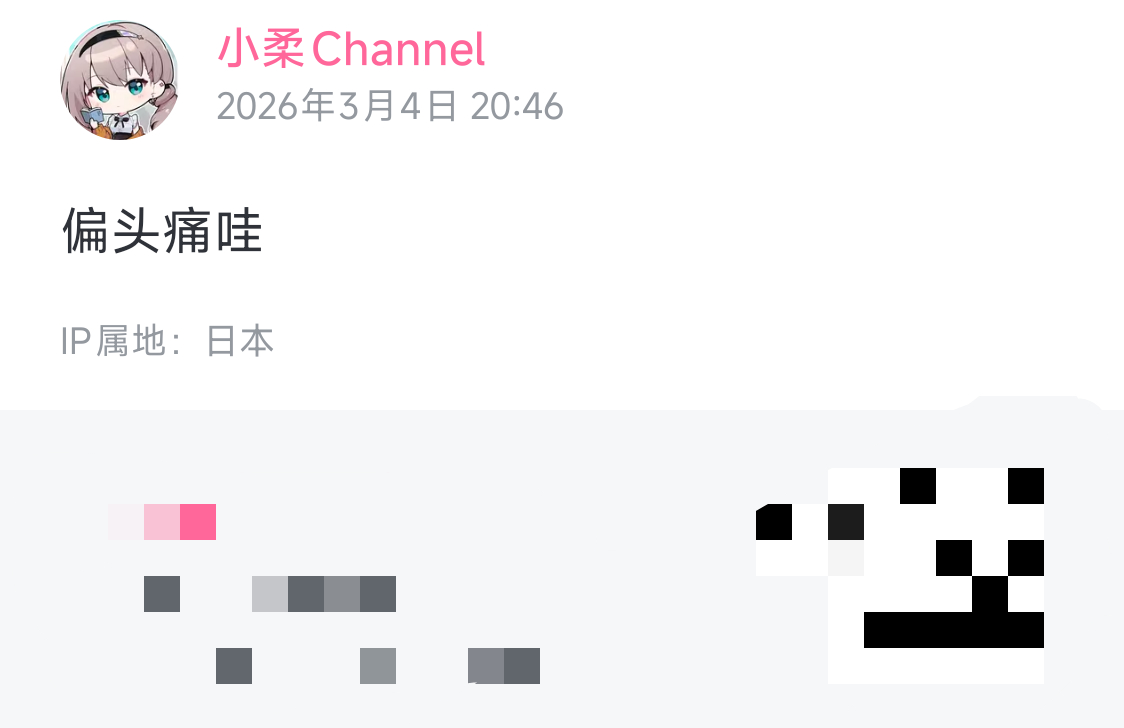Select the IP属地:日本 location label
Image resolution: width=1124 pixels, height=728 pixels.
tap(167, 341)
